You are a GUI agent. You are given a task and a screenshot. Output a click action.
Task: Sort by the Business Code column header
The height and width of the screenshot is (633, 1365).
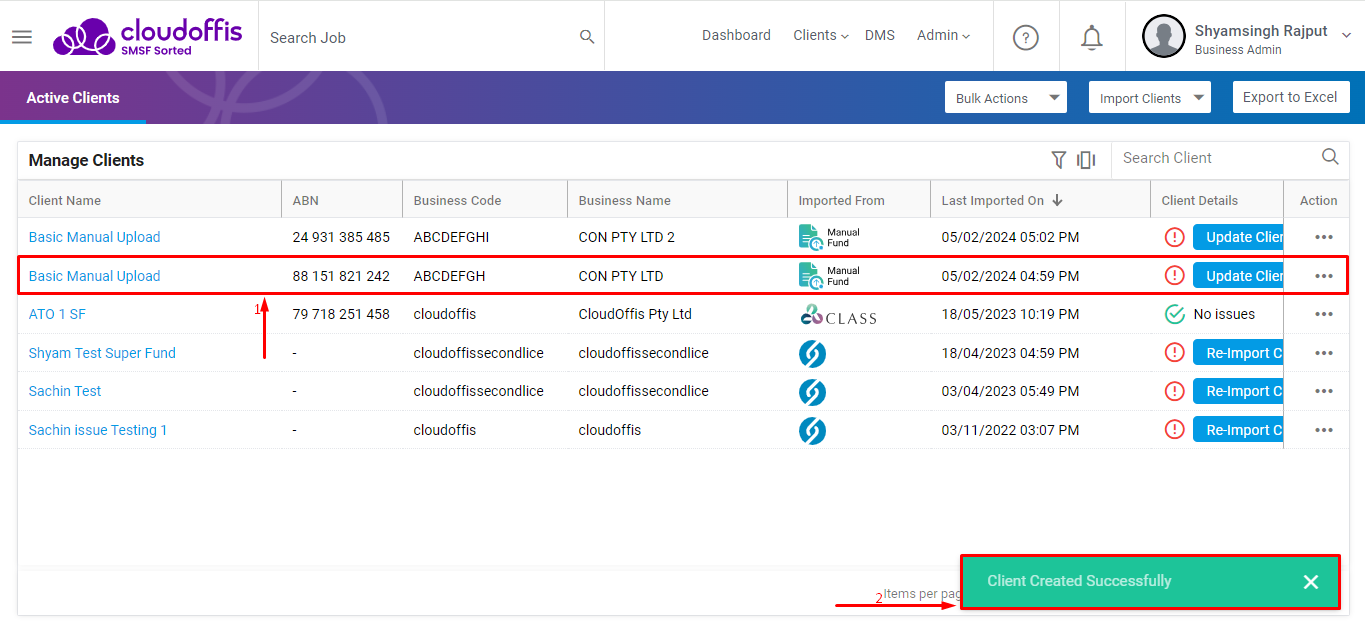457,200
